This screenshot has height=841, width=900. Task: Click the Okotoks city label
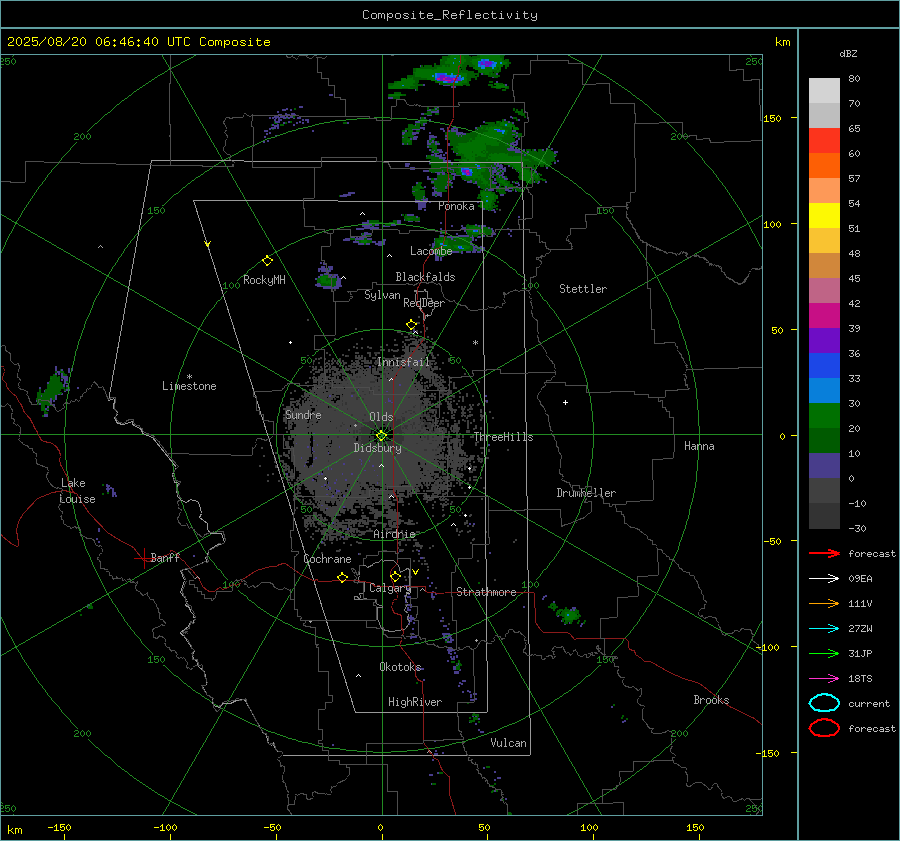pos(400,666)
